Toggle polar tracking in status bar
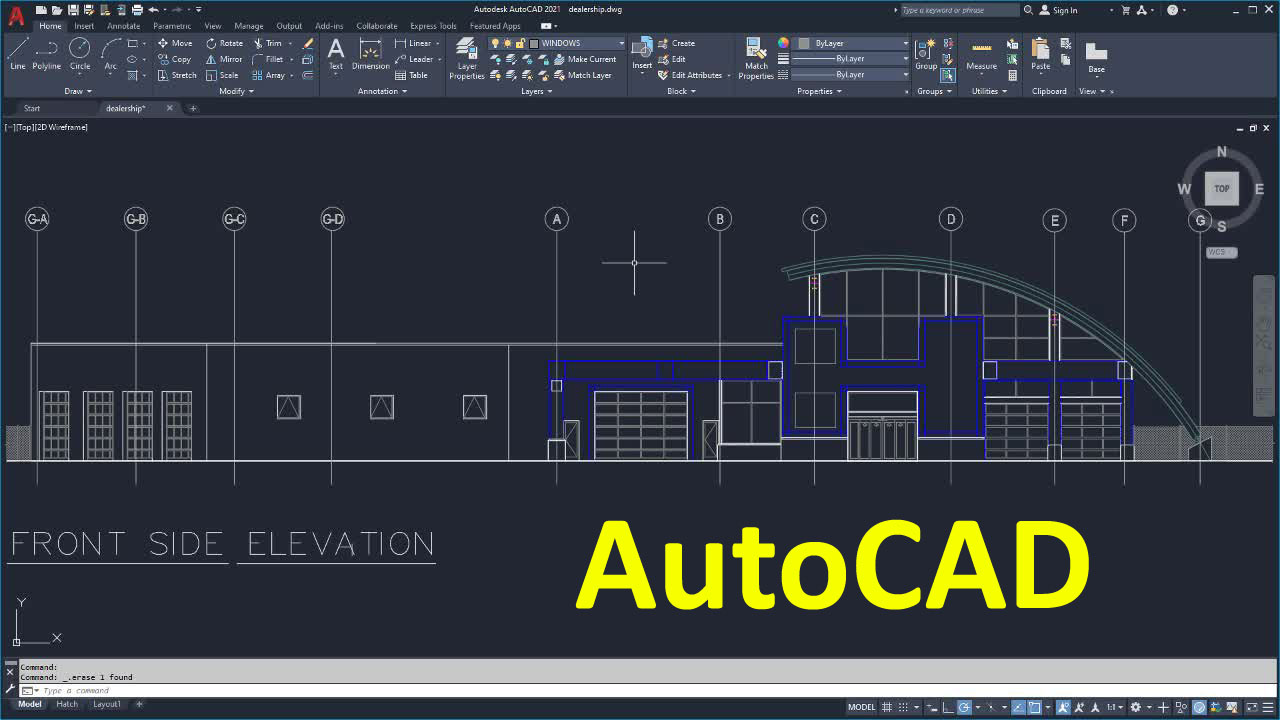This screenshot has height=720, width=1280. coord(964,707)
